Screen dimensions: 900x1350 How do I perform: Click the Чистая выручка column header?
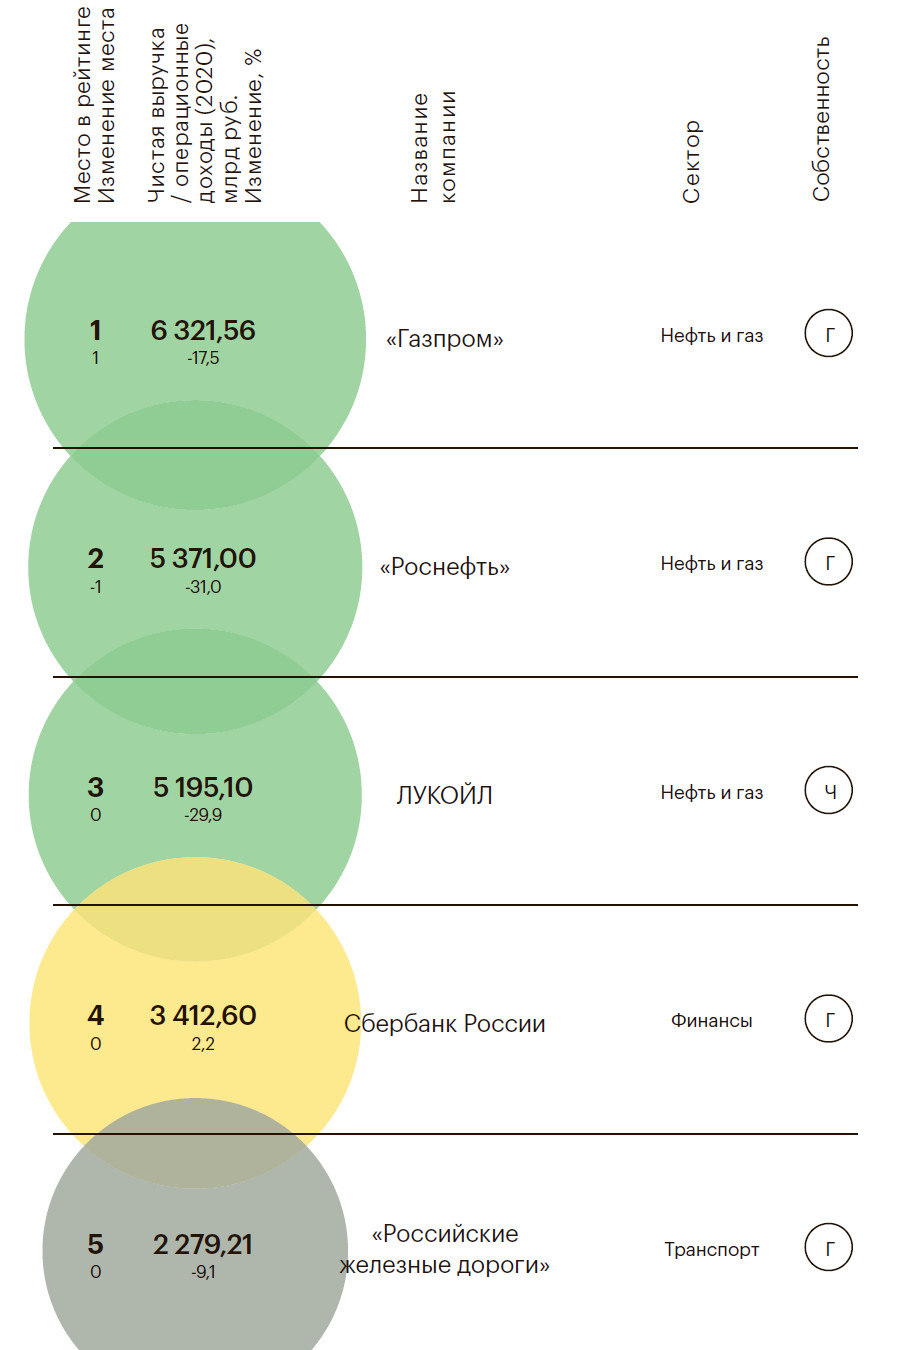pyautogui.click(x=205, y=115)
